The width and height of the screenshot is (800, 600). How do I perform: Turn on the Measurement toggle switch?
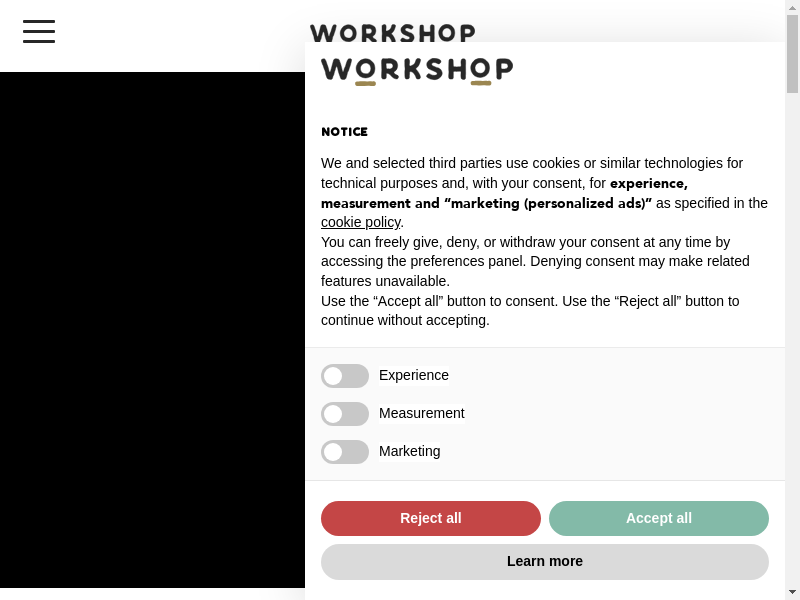coord(345,414)
